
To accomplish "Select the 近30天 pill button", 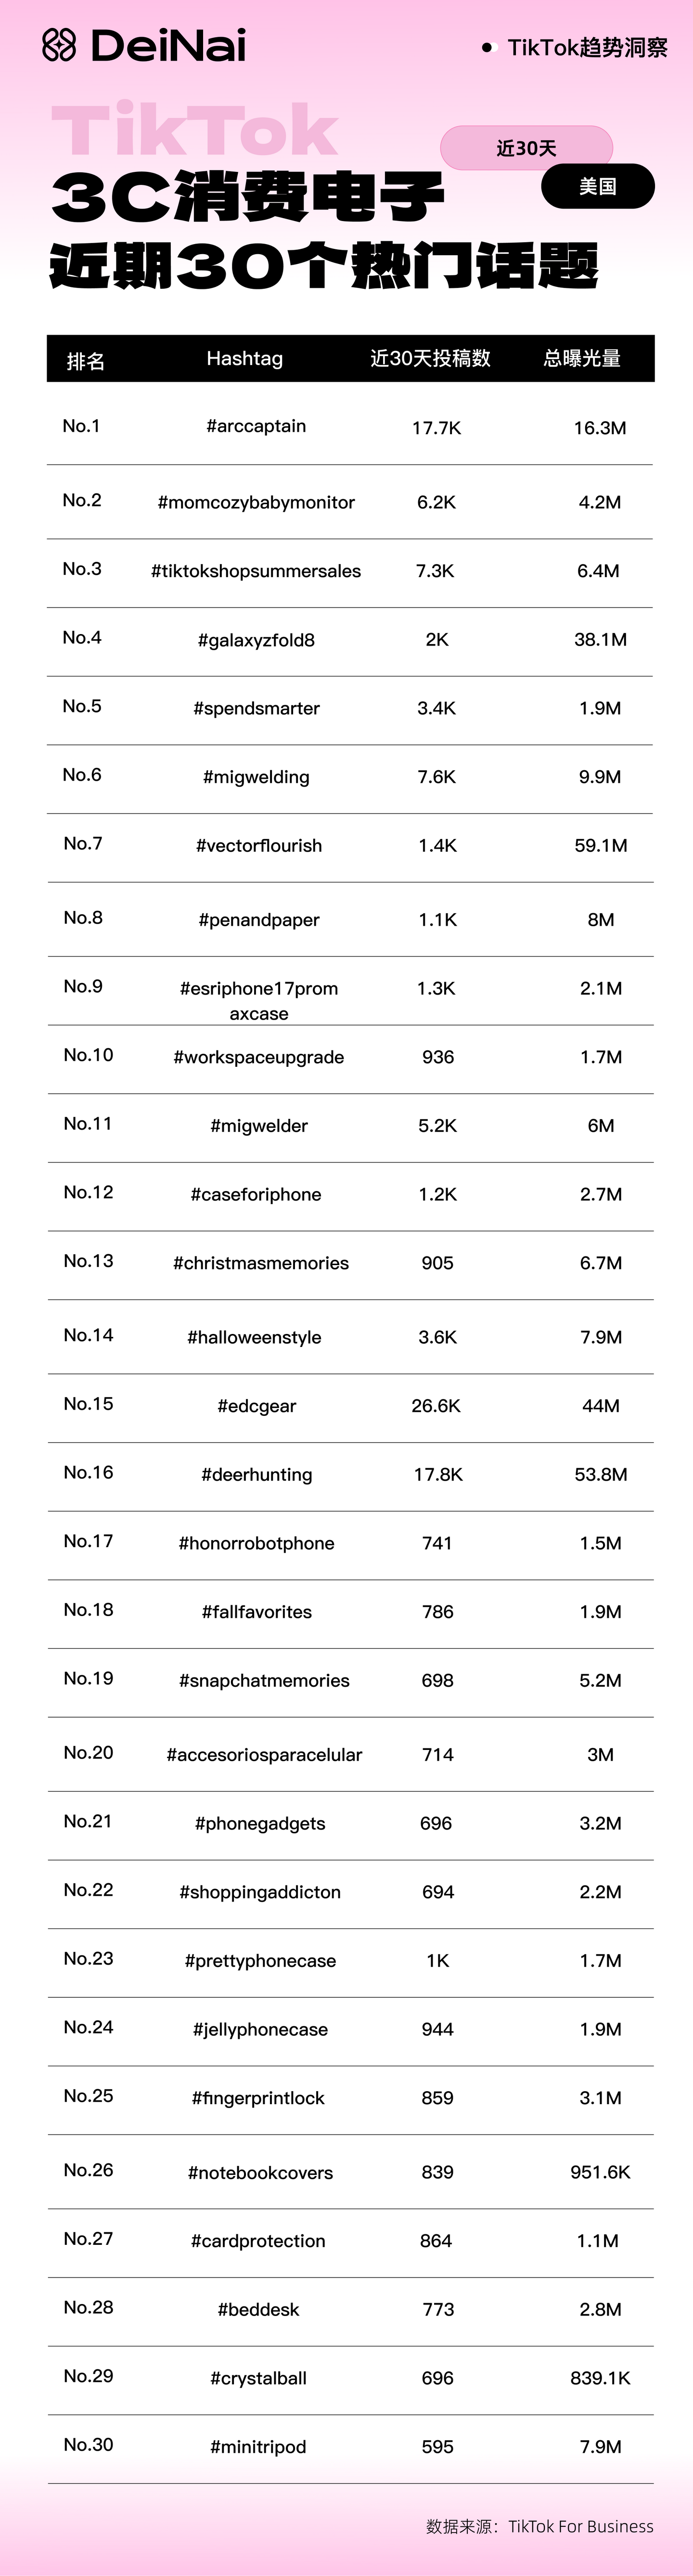I will 526,148.
